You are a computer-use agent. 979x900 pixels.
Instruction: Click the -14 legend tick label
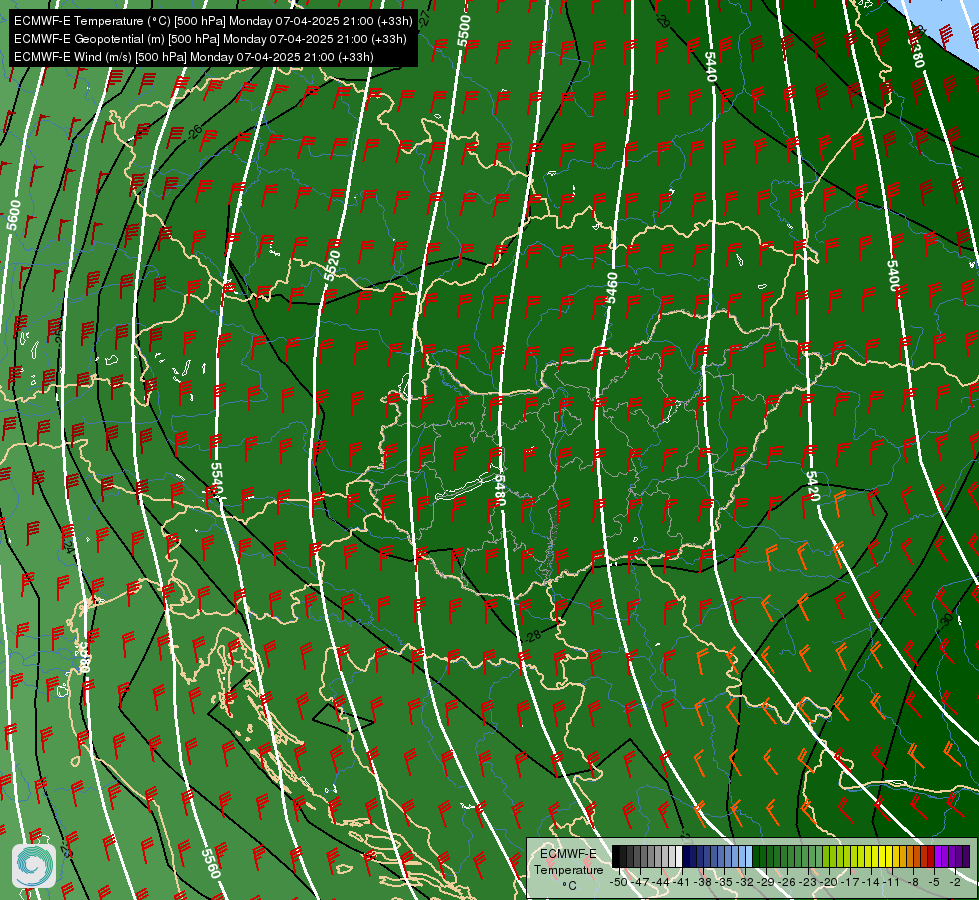[x=872, y=882]
